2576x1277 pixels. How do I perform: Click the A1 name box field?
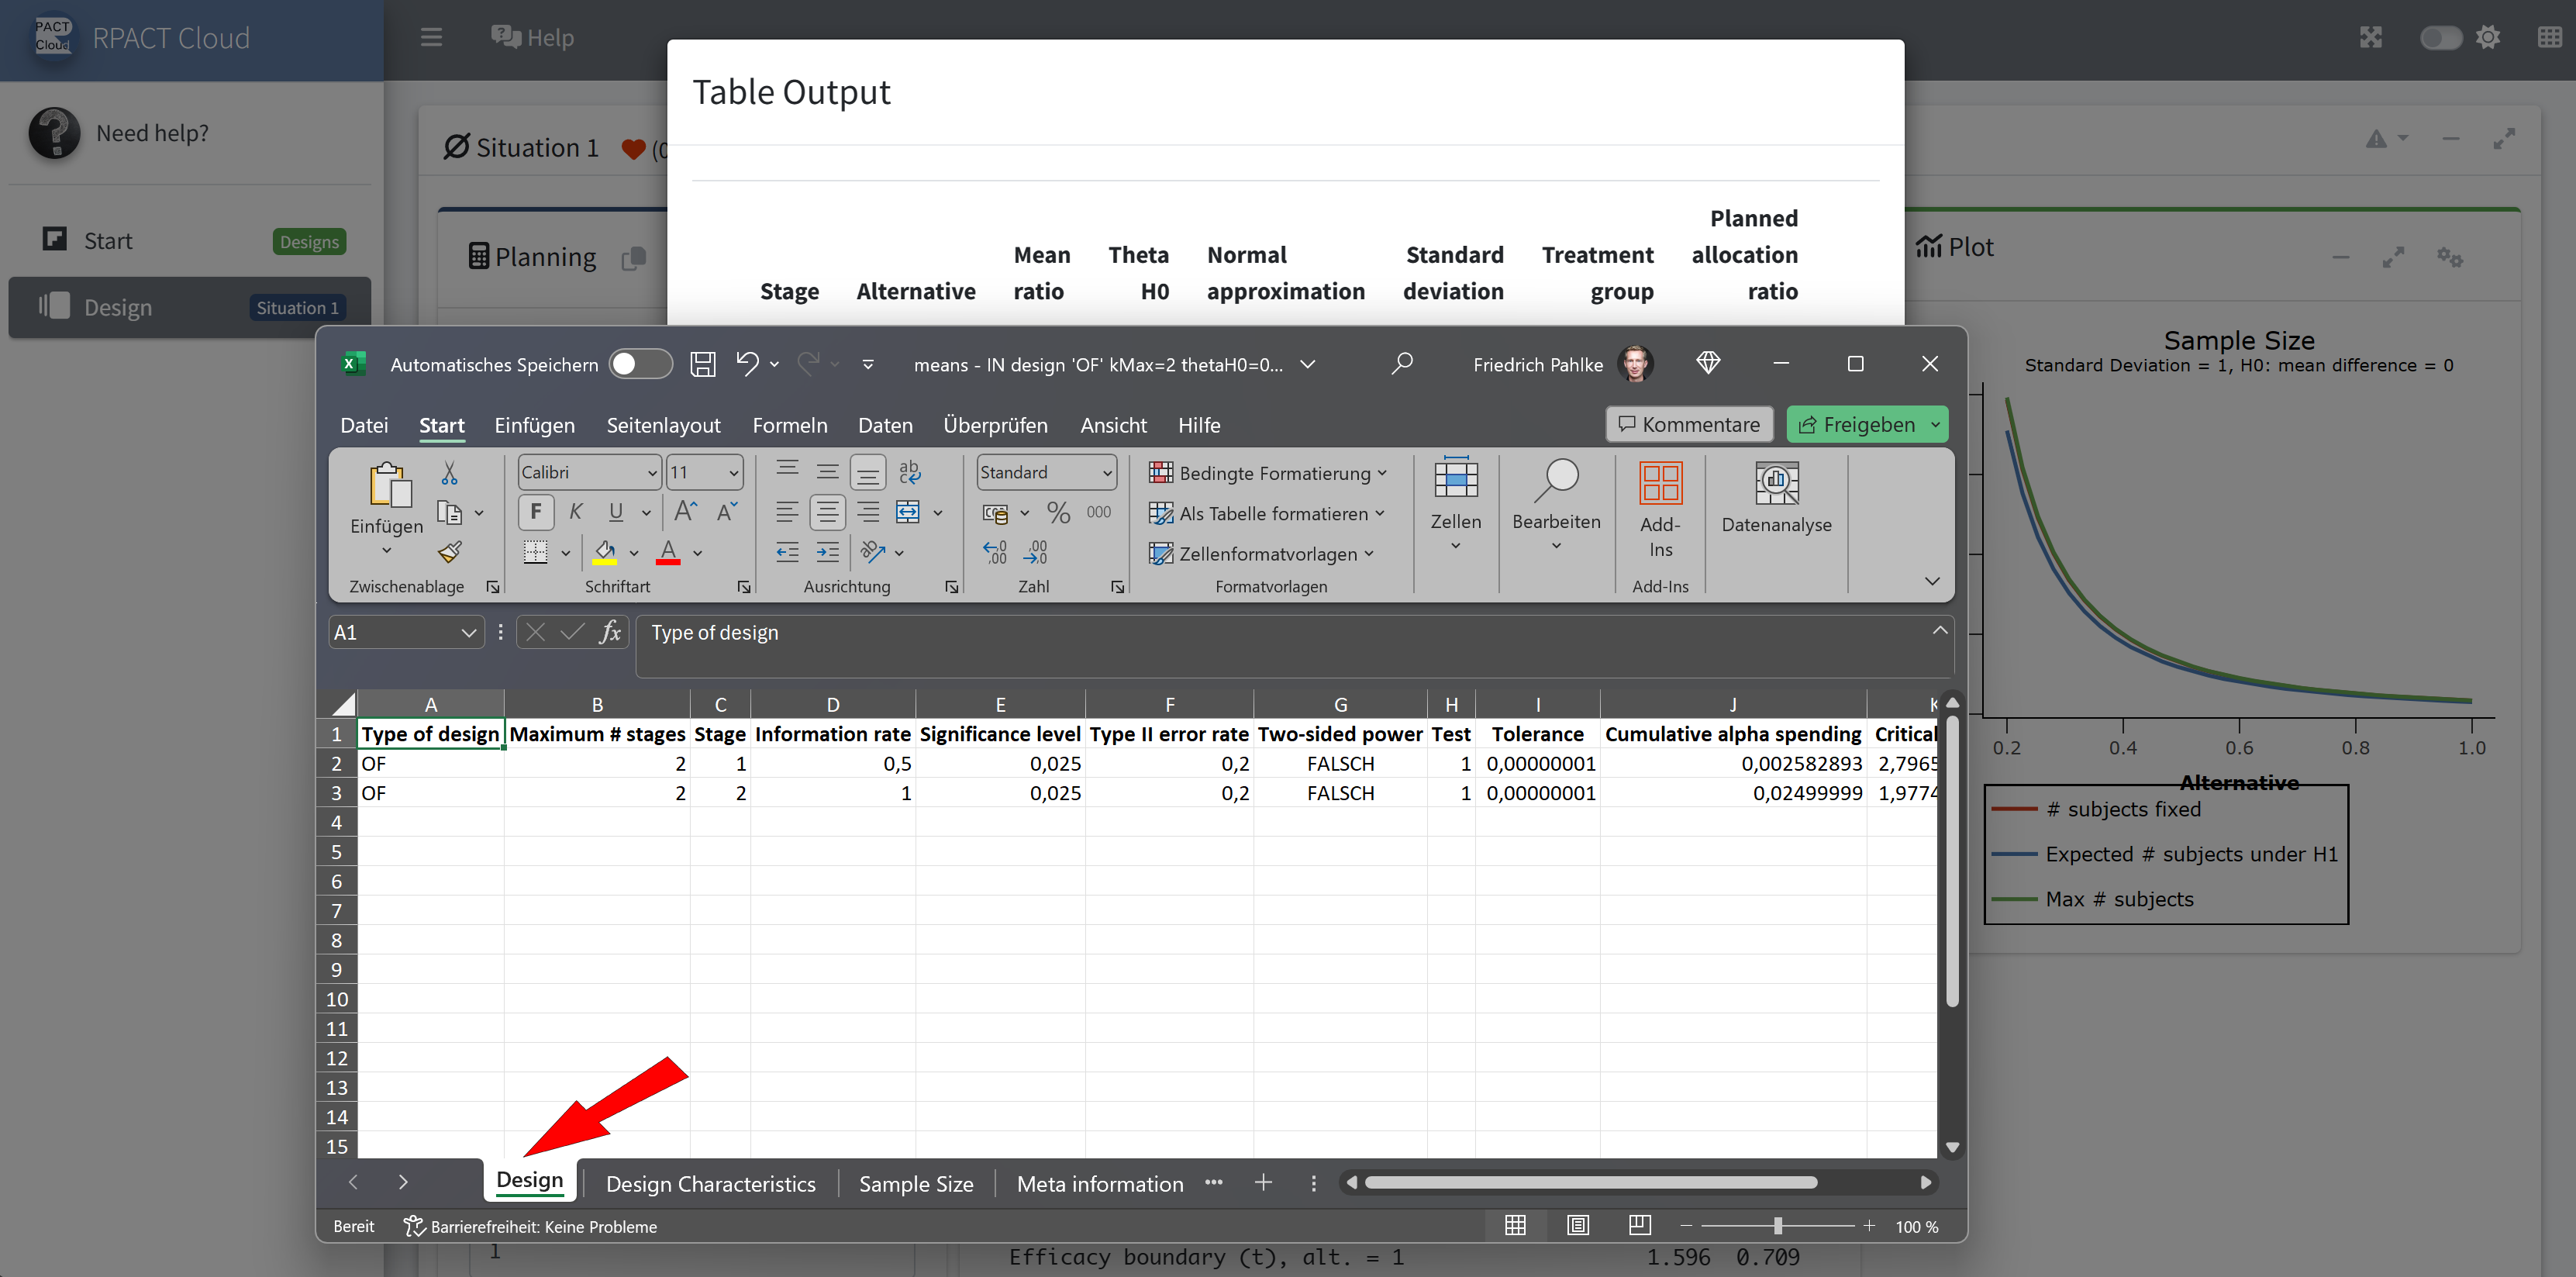click(x=393, y=632)
